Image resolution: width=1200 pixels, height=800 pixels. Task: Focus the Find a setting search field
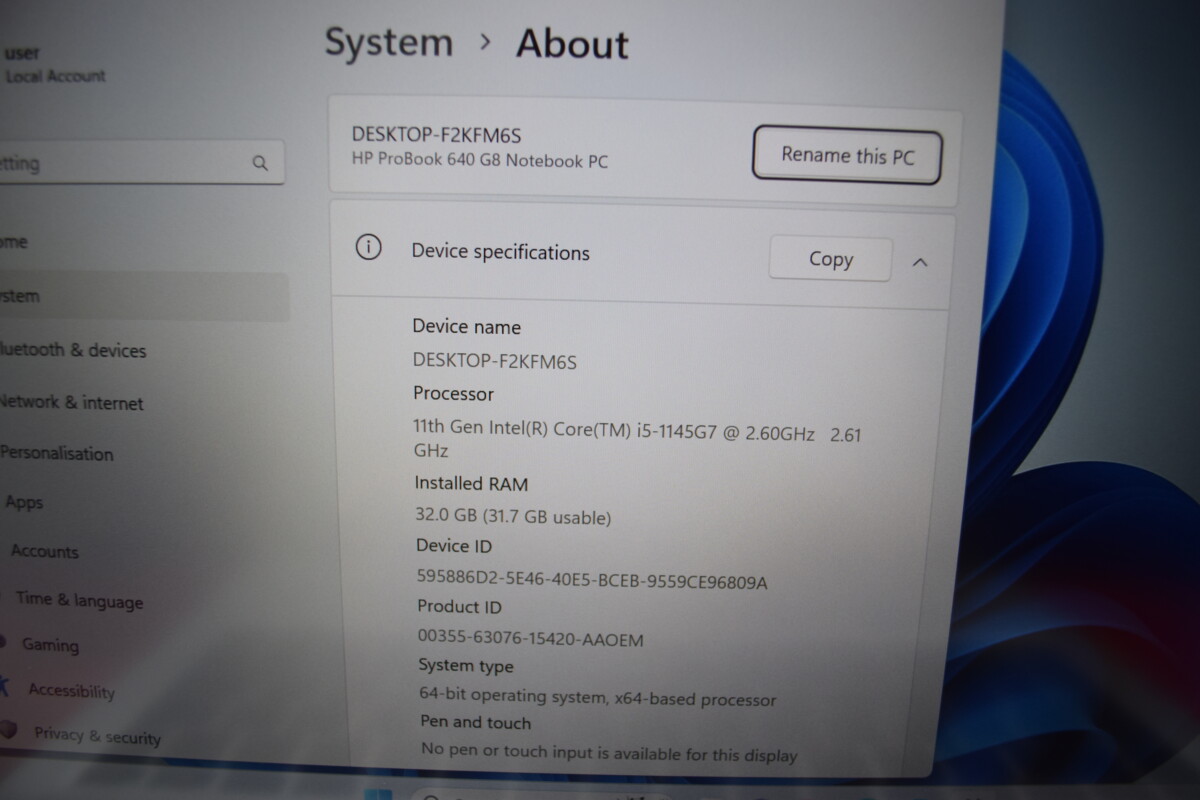(140, 163)
